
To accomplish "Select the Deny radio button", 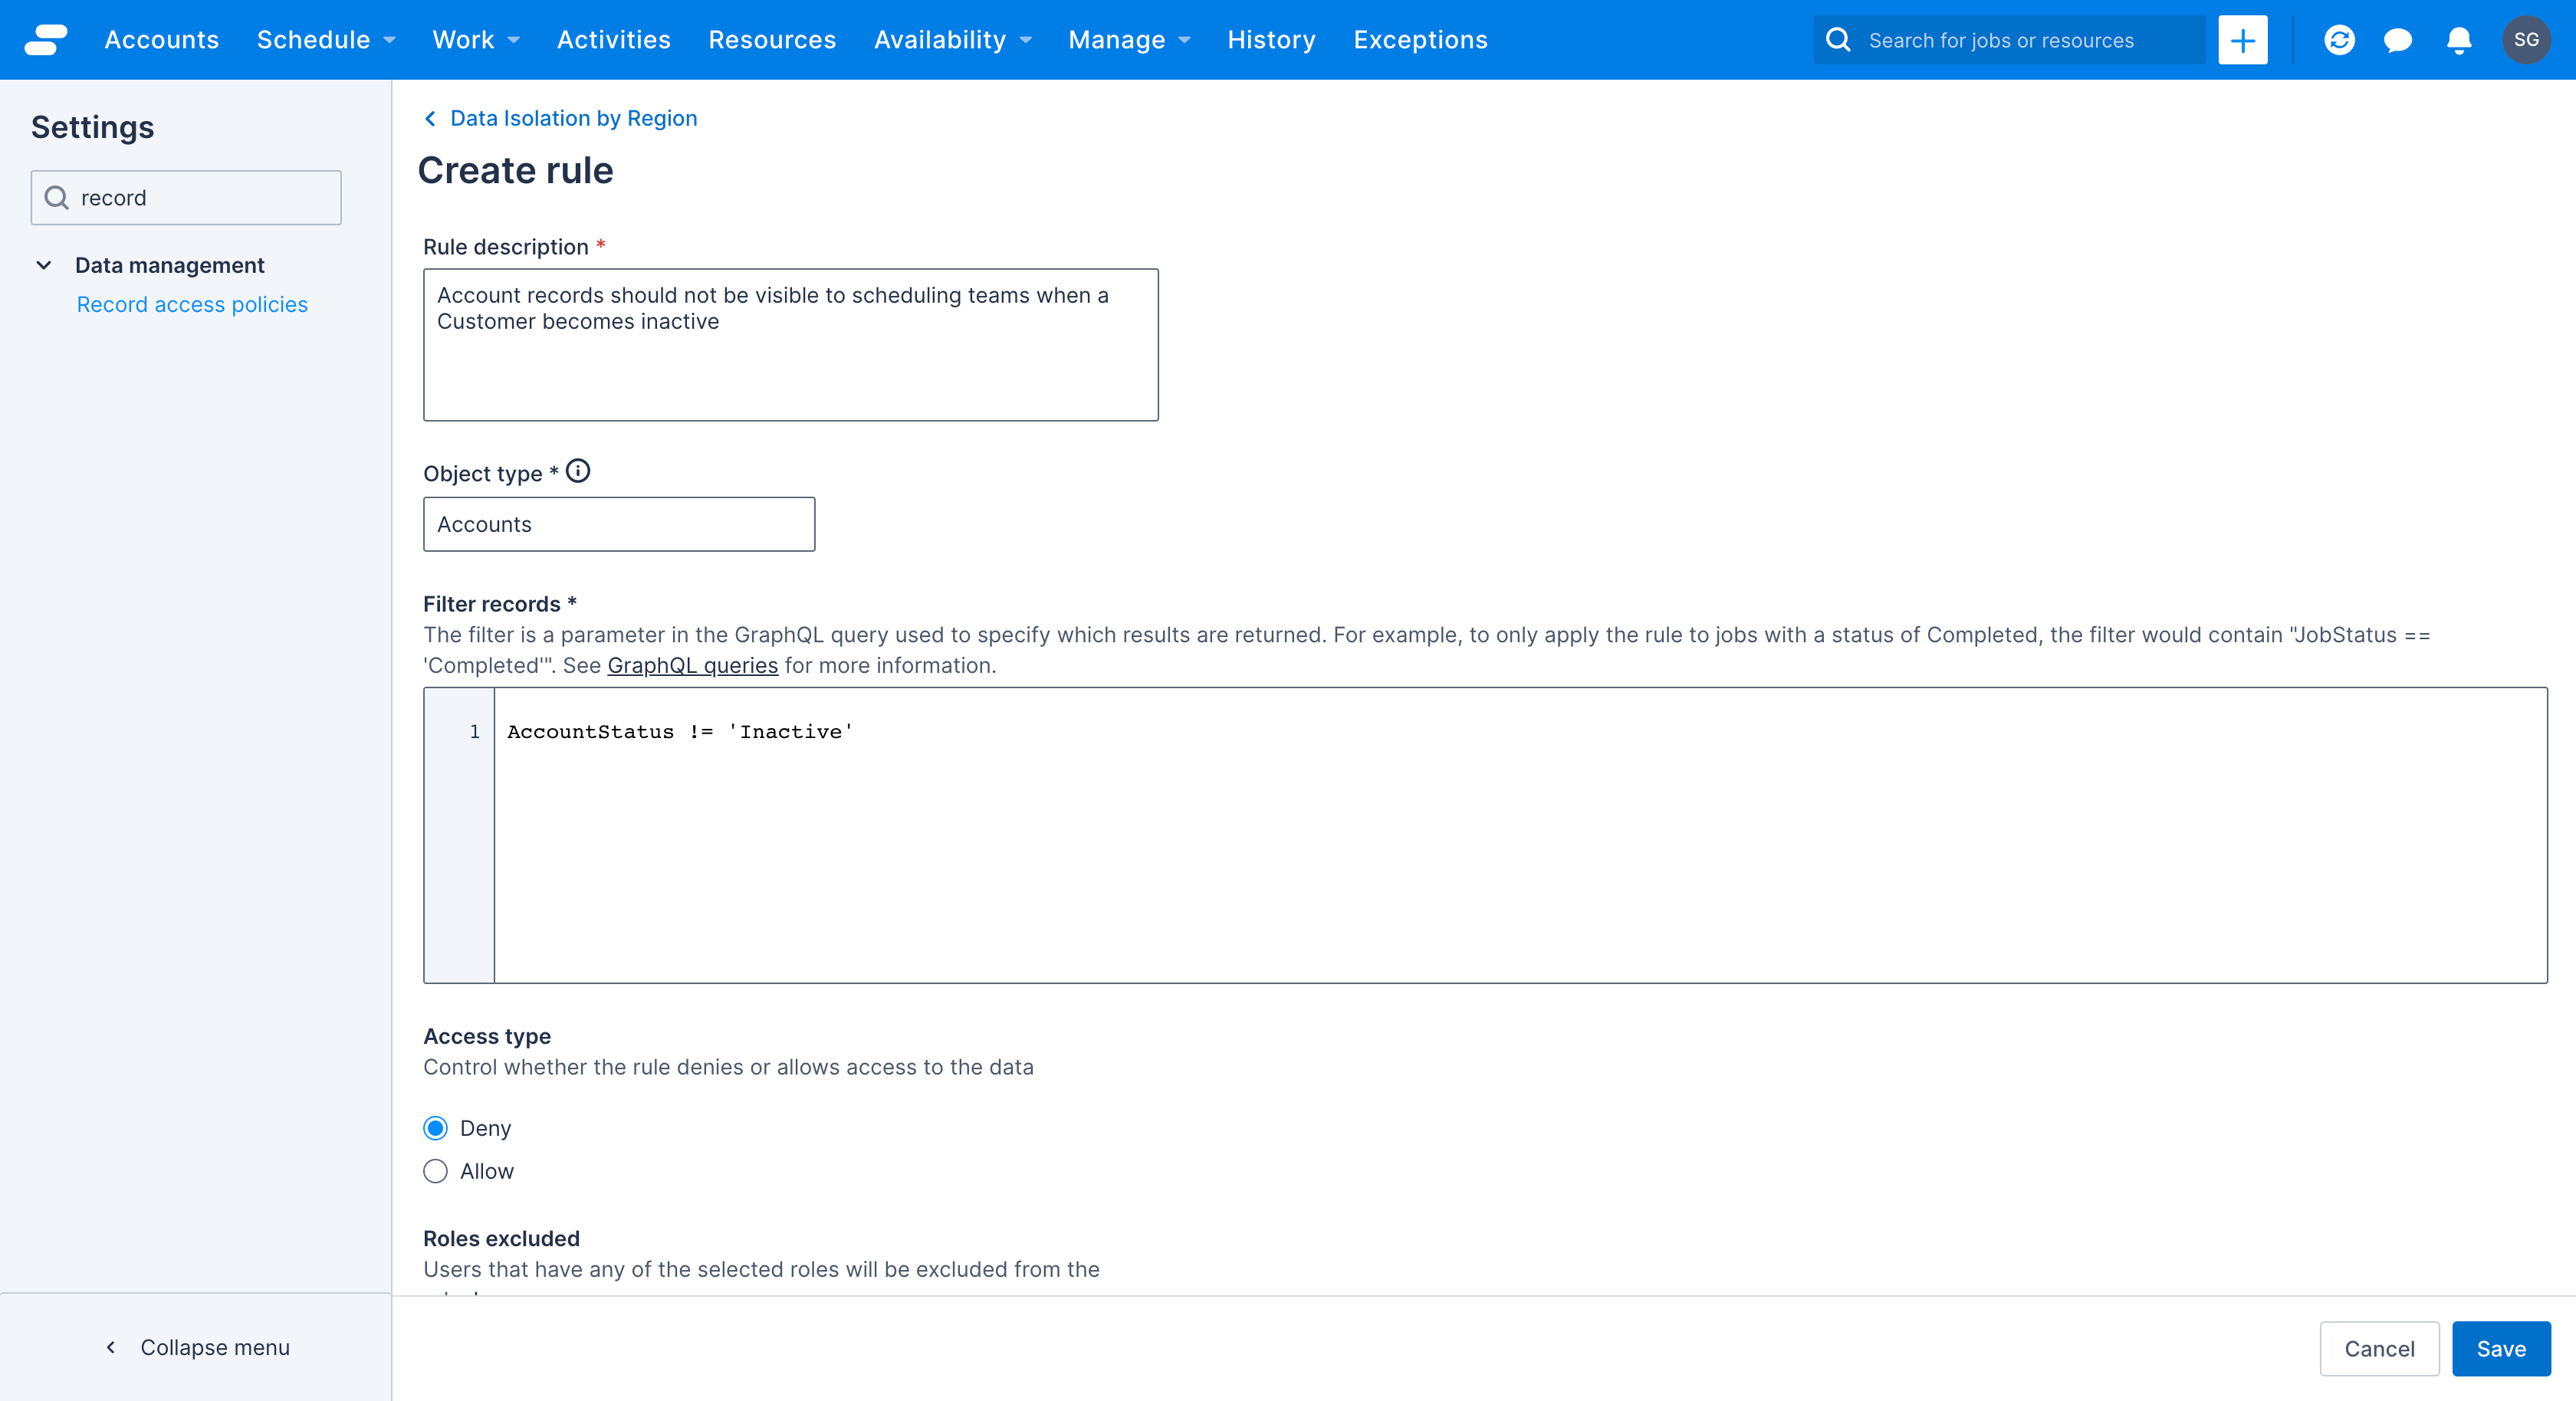I will coord(435,1128).
